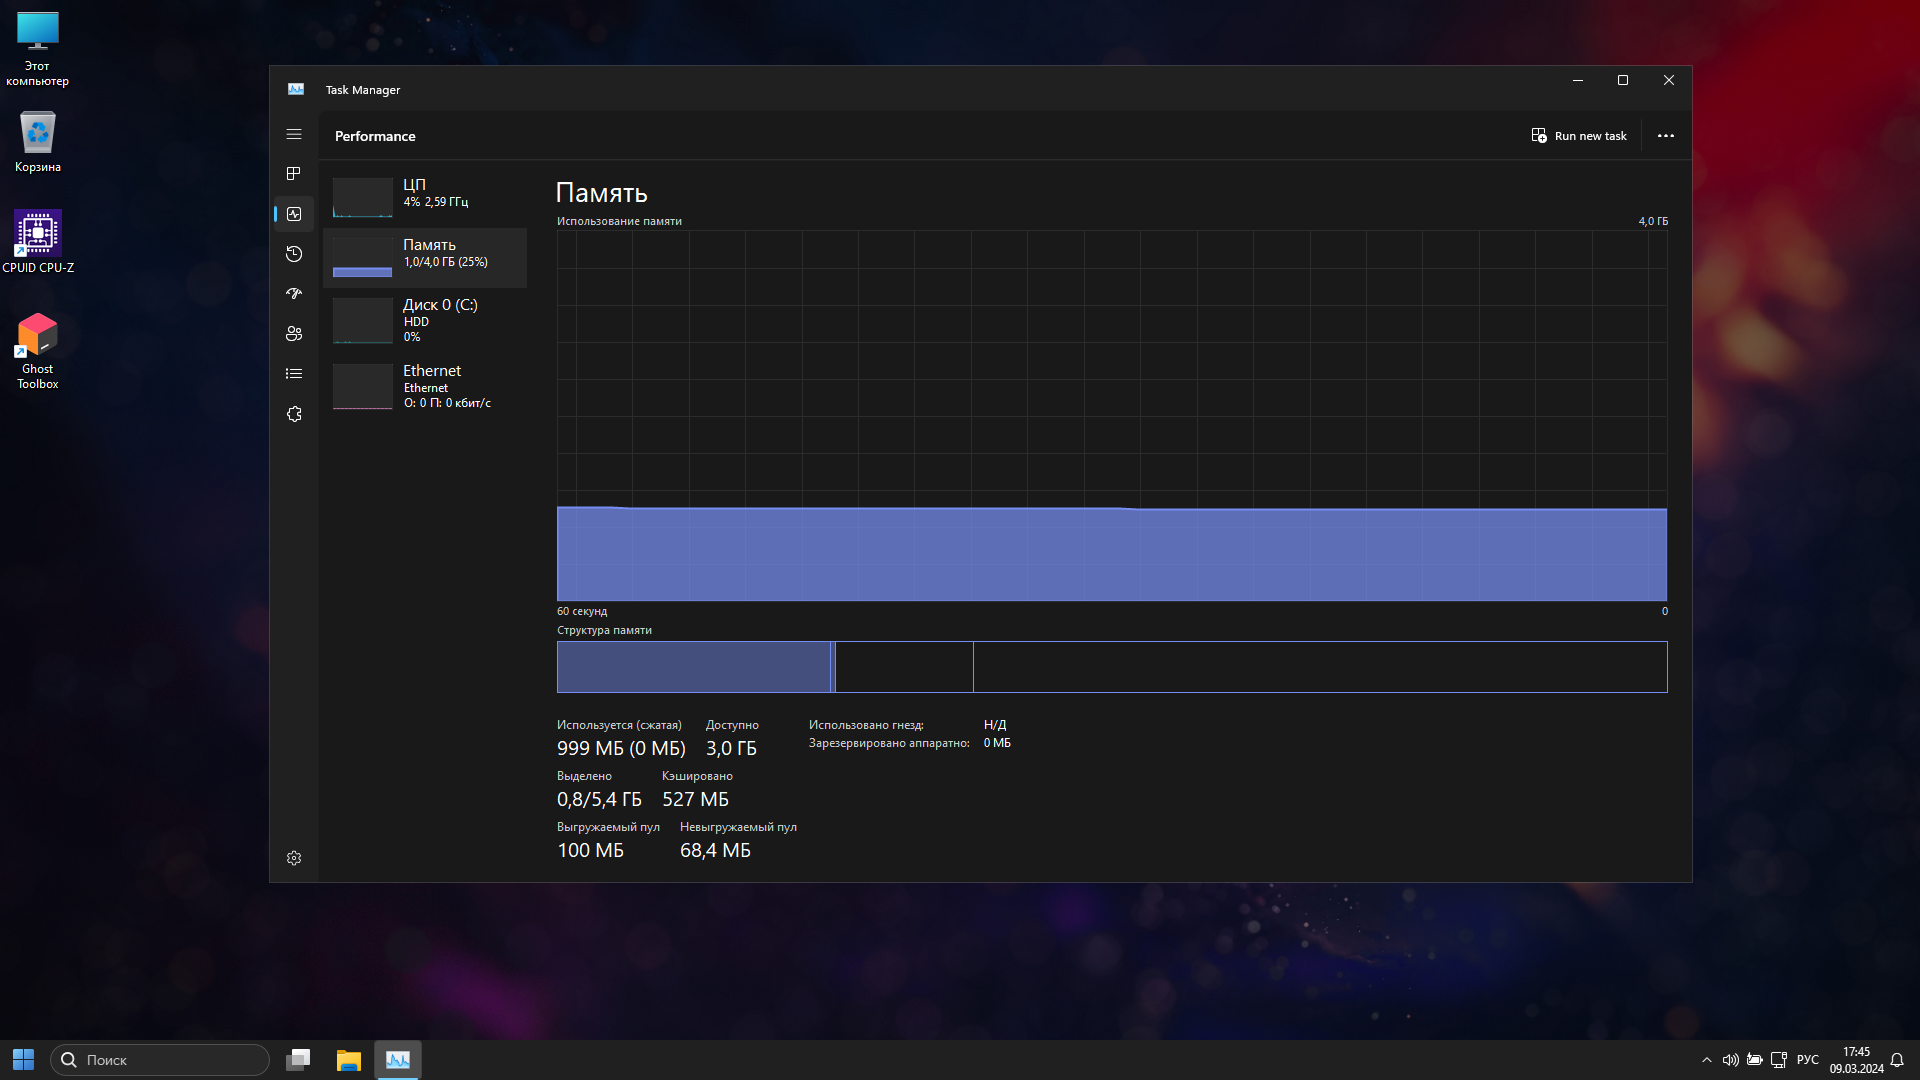Screen dimensions: 1920x1080
Task: Open the hamburger navigation menu
Action: pyautogui.click(x=294, y=134)
